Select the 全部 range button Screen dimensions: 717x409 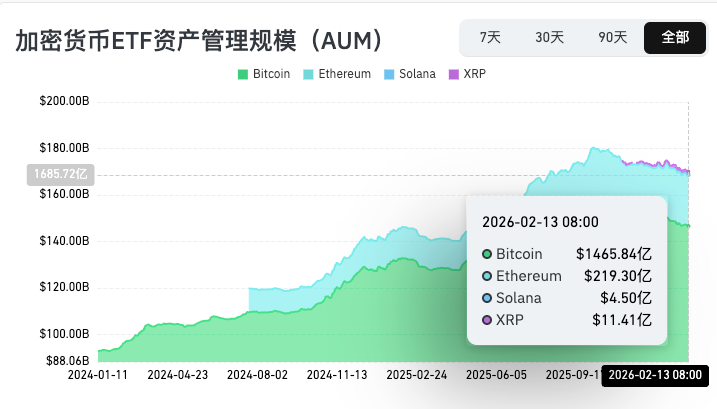click(x=674, y=38)
